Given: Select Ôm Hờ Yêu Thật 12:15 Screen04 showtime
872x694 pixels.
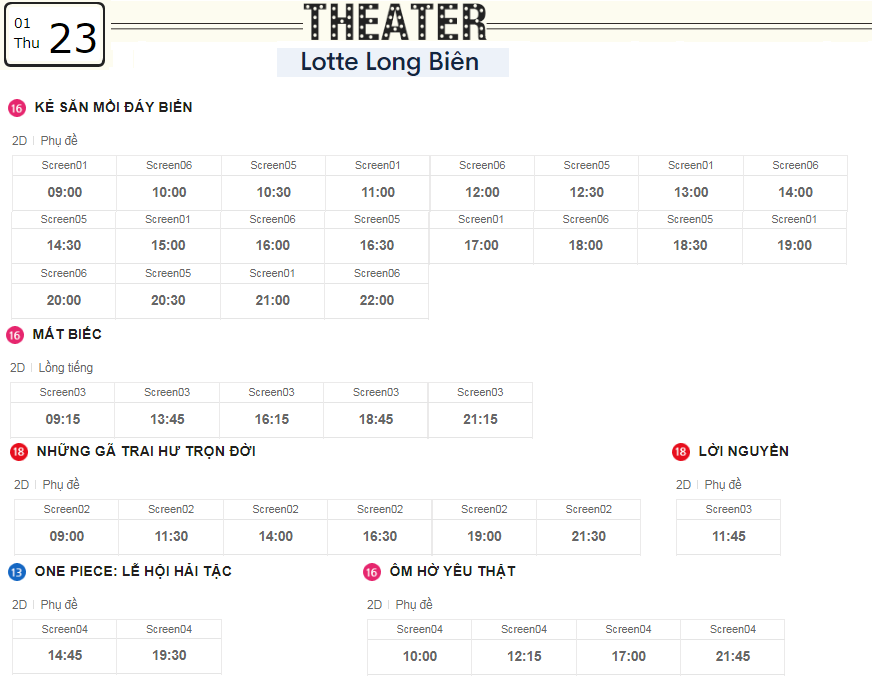Looking at the screenshot, I should (x=524, y=647).
